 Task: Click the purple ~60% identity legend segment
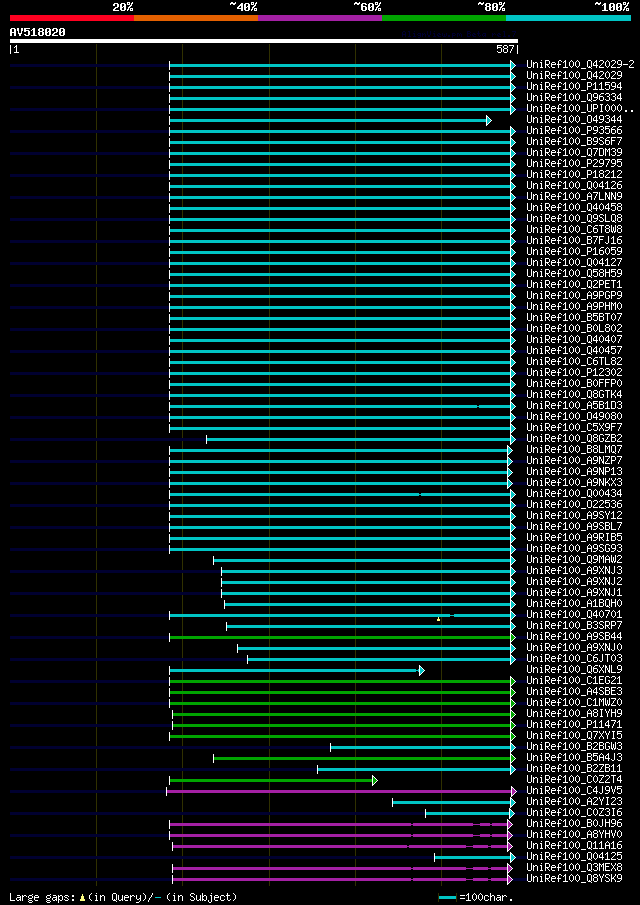pyautogui.click(x=320, y=18)
